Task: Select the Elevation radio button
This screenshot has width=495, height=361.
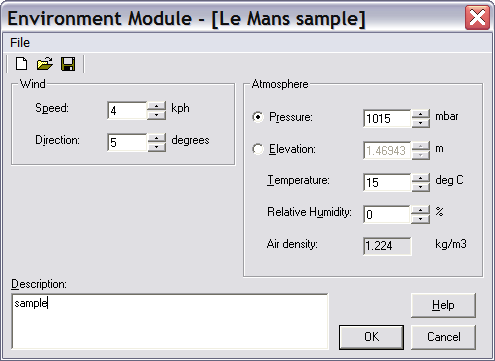Action: point(258,149)
